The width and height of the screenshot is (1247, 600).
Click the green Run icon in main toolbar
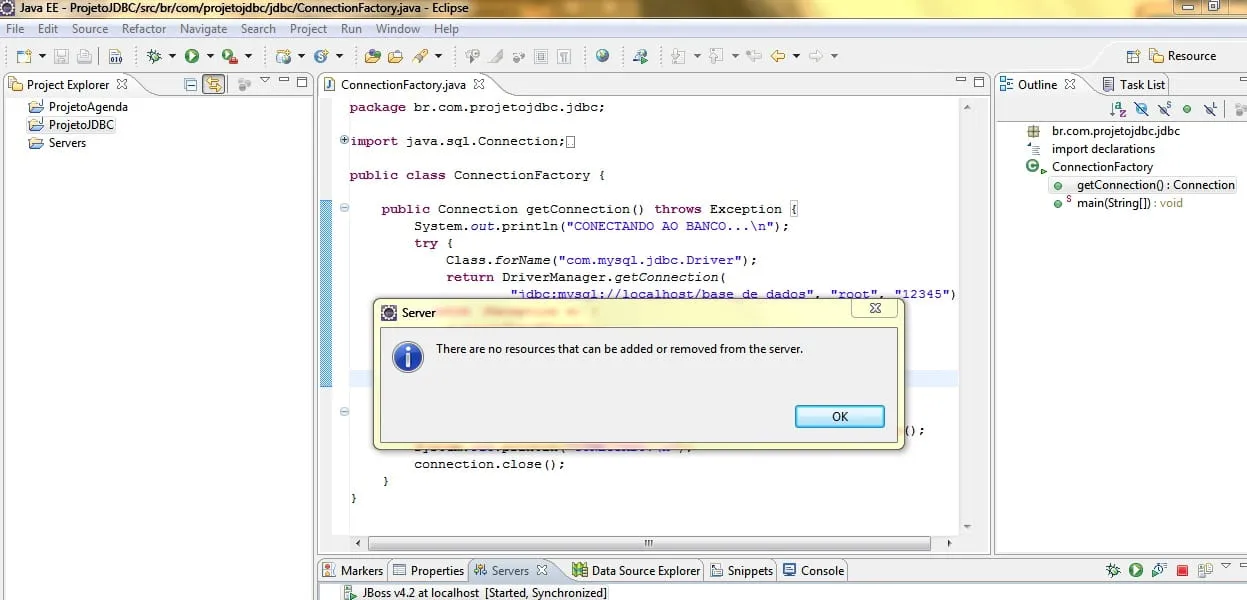point(191,56)
